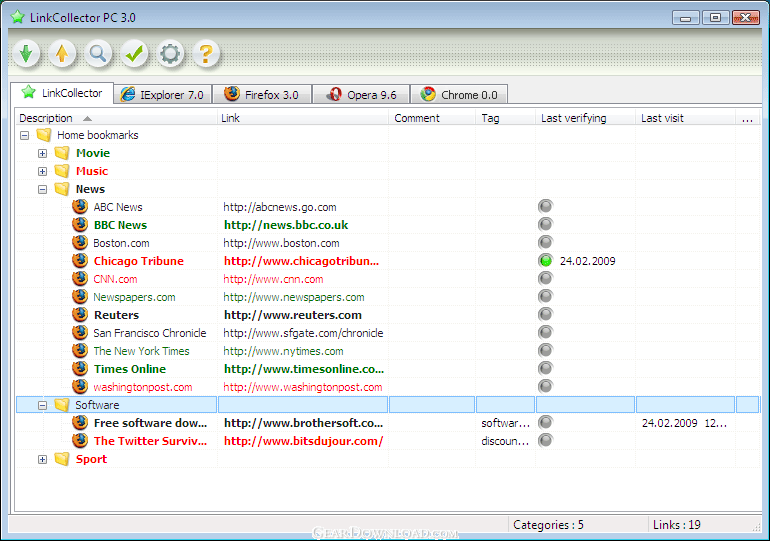Click the Firefox icon beside BBC News

tap(80, 224)
